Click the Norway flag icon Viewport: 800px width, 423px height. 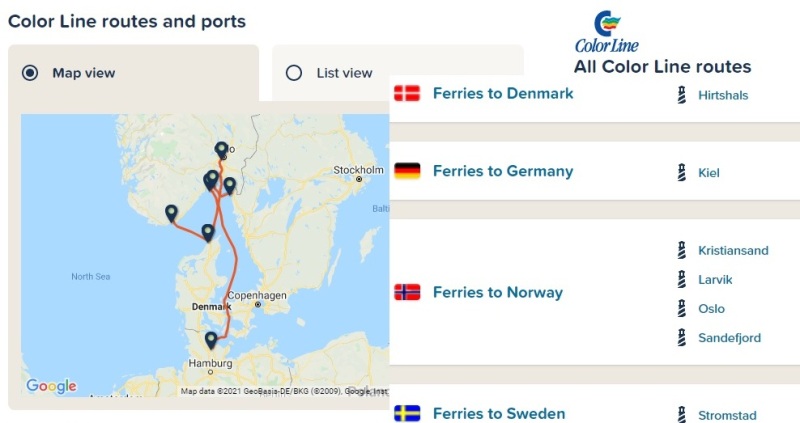(407, 292)
